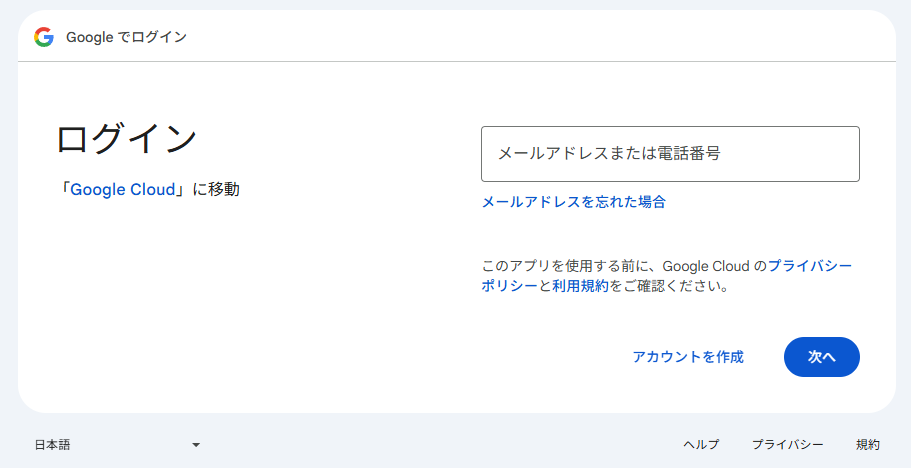
Task: Click the large "ログイン" heading
Action: point(126,139)
